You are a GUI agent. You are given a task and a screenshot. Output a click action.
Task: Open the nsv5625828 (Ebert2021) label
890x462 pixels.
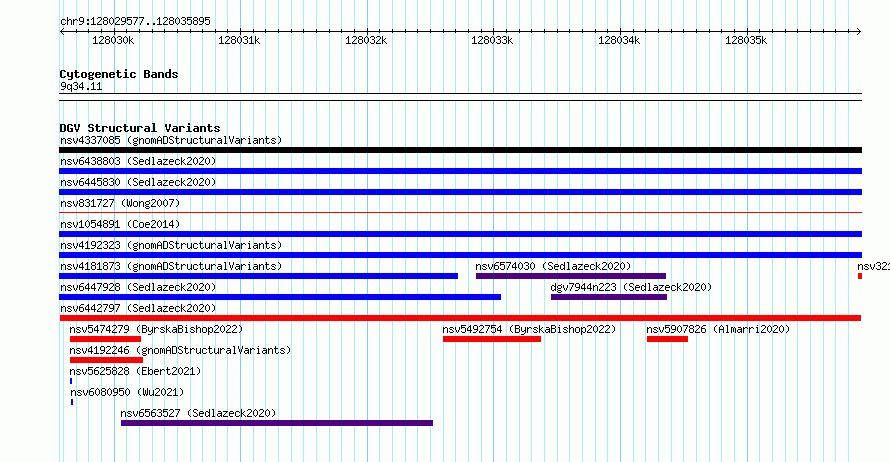click(135, 371)
